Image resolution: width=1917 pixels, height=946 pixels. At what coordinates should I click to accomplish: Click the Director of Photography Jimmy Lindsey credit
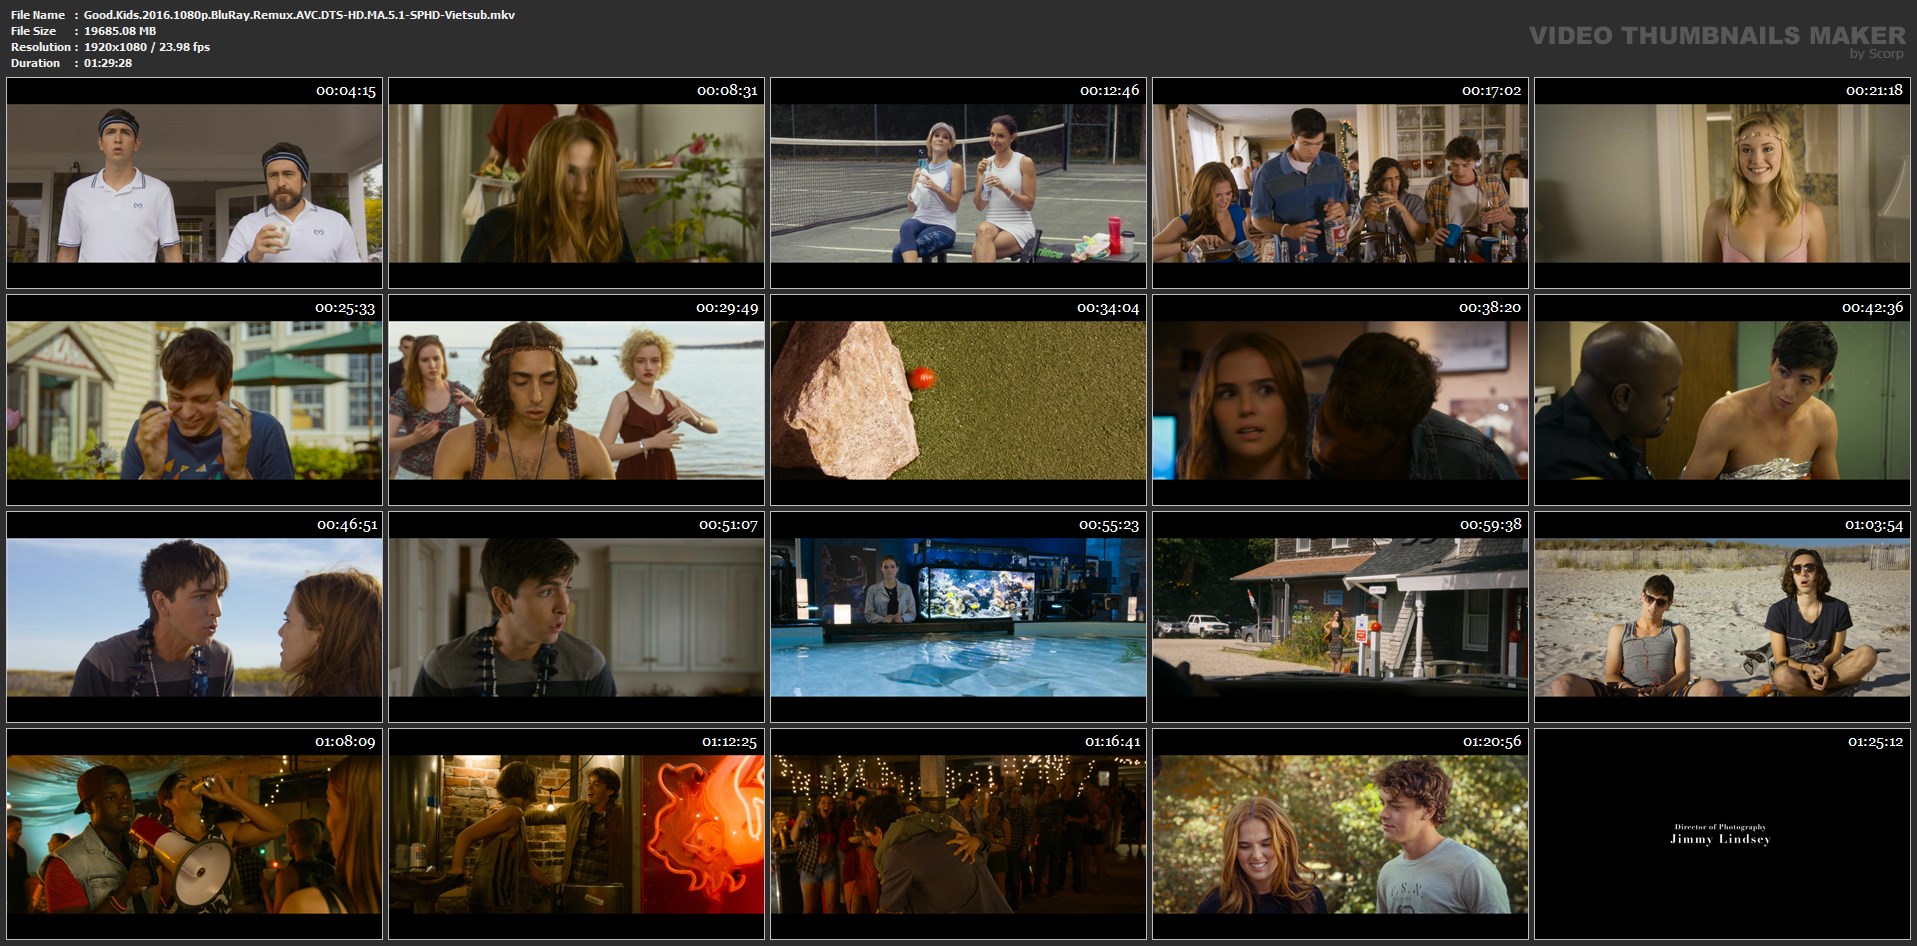[x=1720, y=835]
